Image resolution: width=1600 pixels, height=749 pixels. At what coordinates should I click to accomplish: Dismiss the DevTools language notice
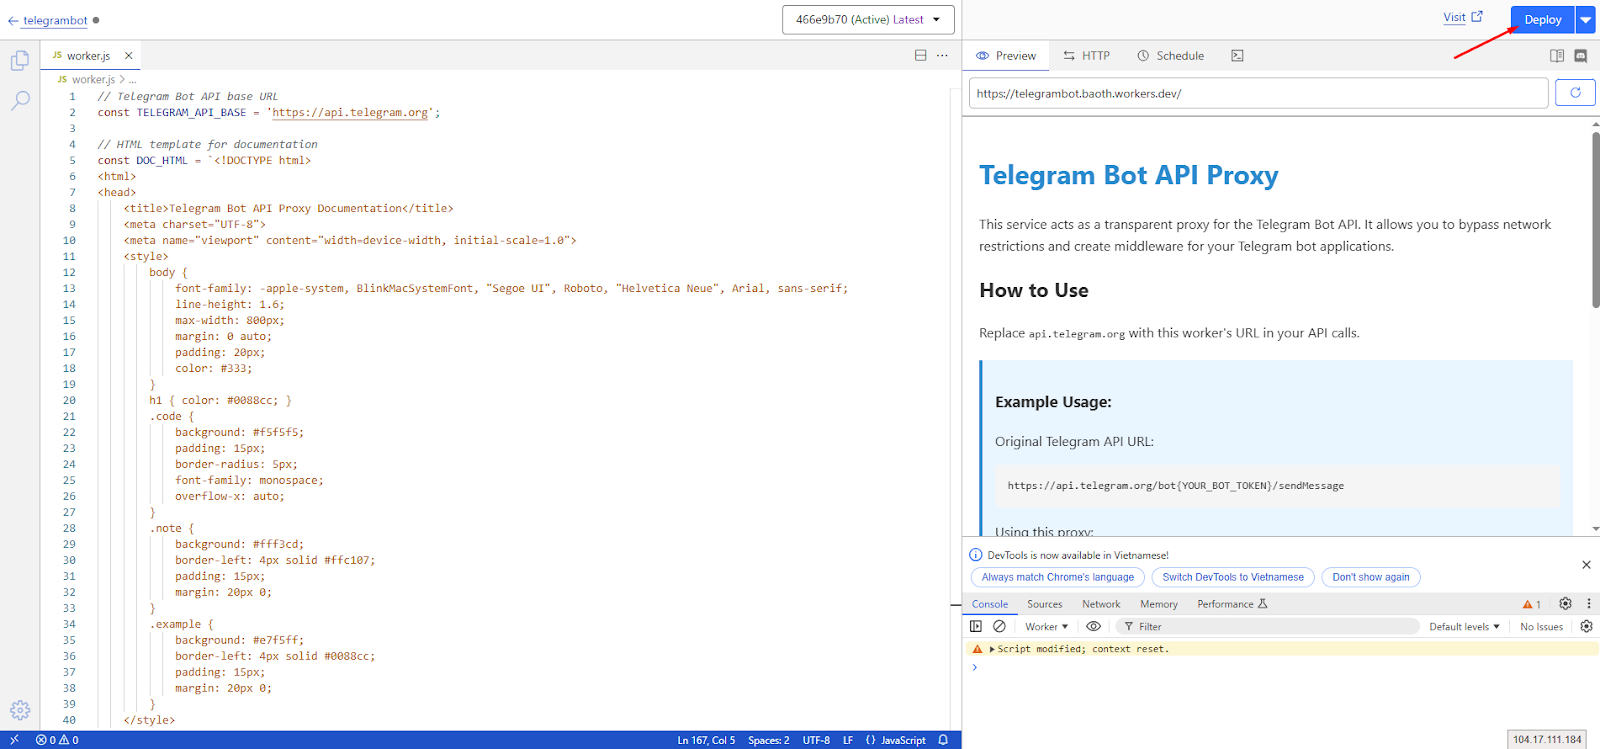pos(1586,565)
